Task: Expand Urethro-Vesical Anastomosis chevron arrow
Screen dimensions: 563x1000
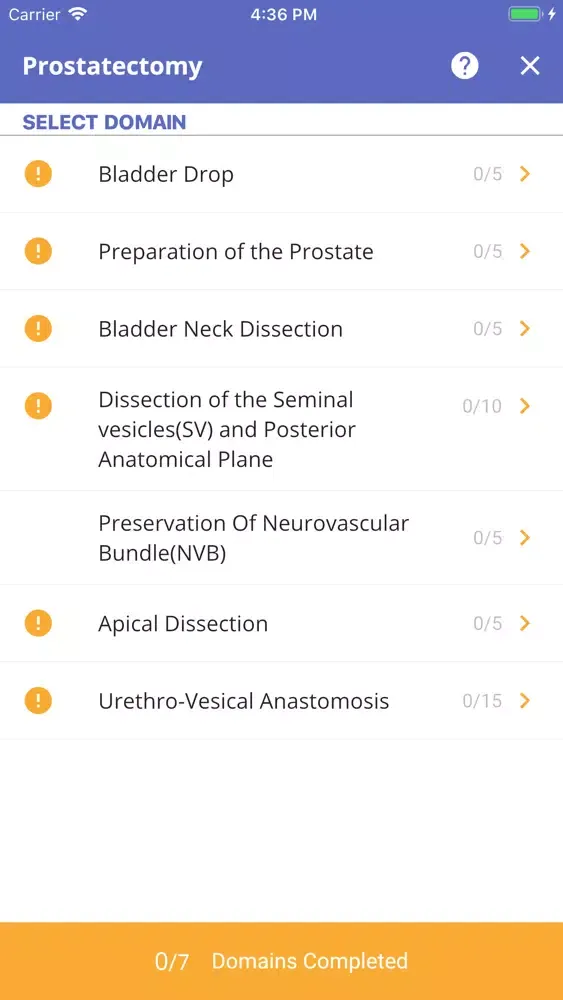Action: pyautogui.click(x=525, y=701)
